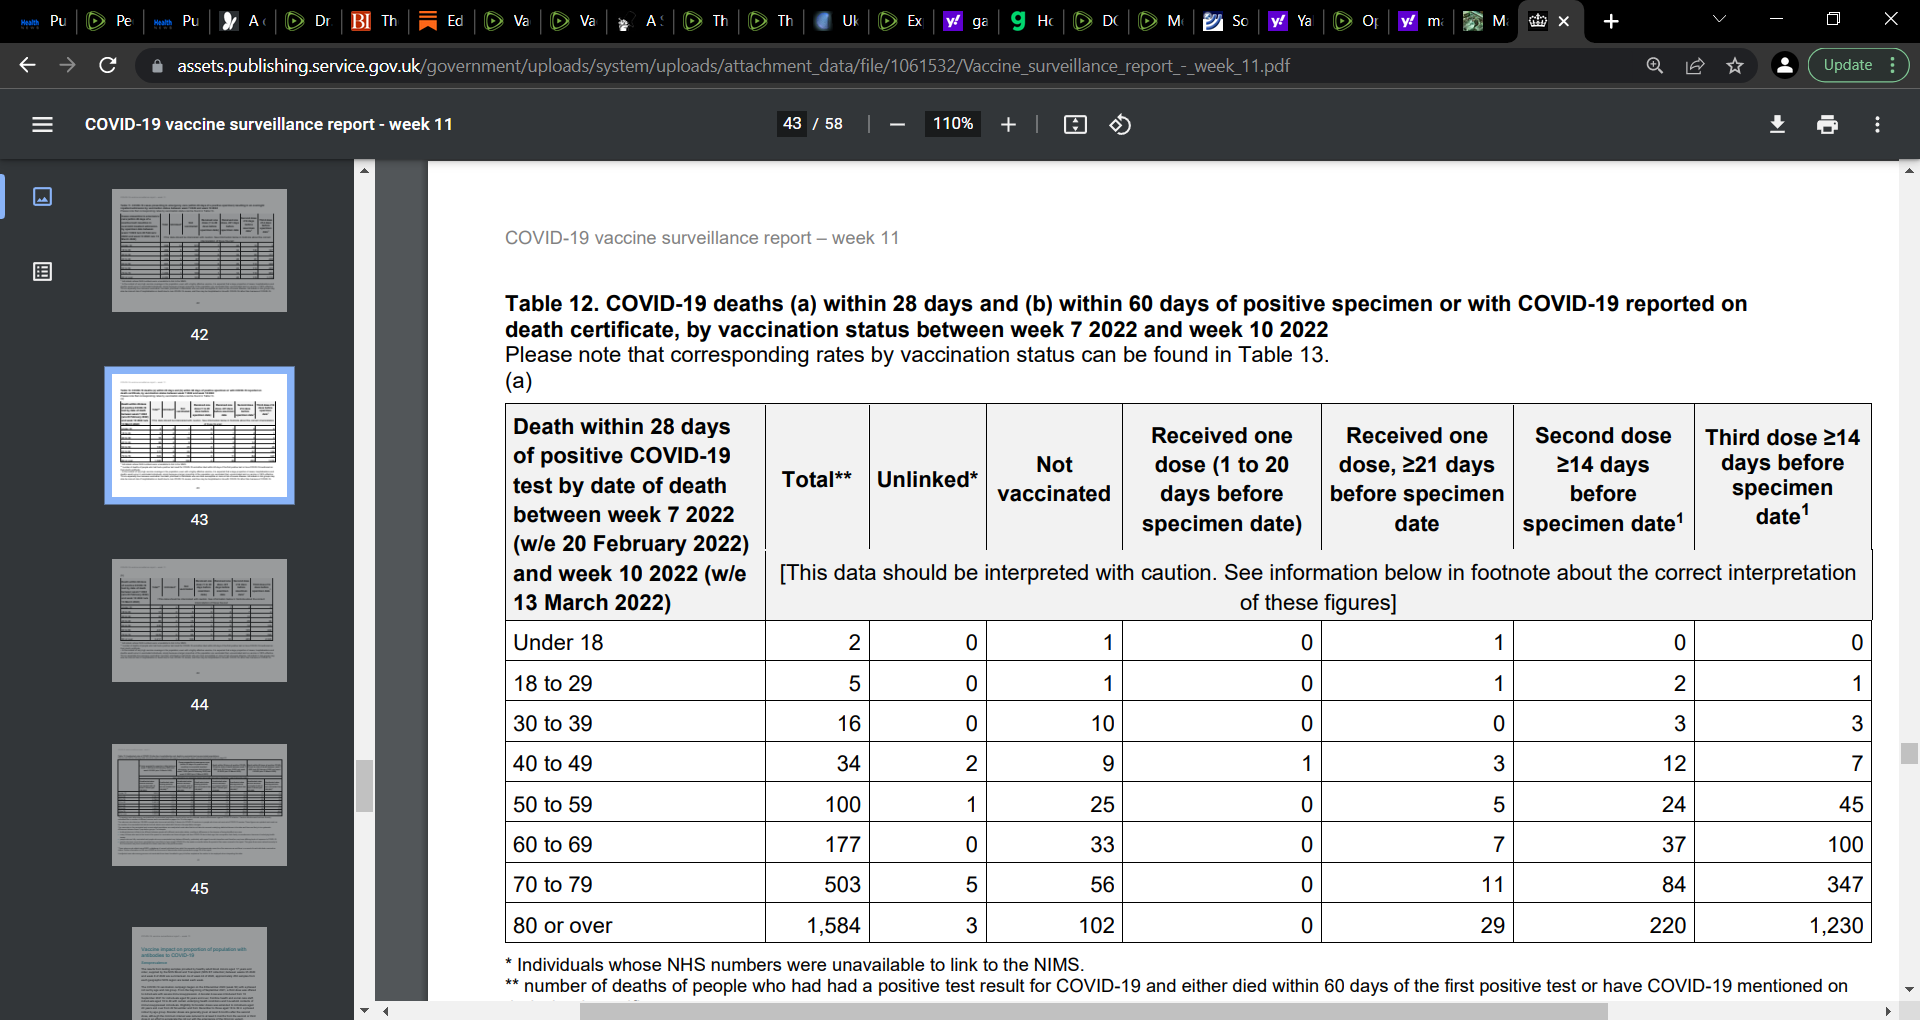
Task: Download the PDF file
Action: (x=1777, y=124)
